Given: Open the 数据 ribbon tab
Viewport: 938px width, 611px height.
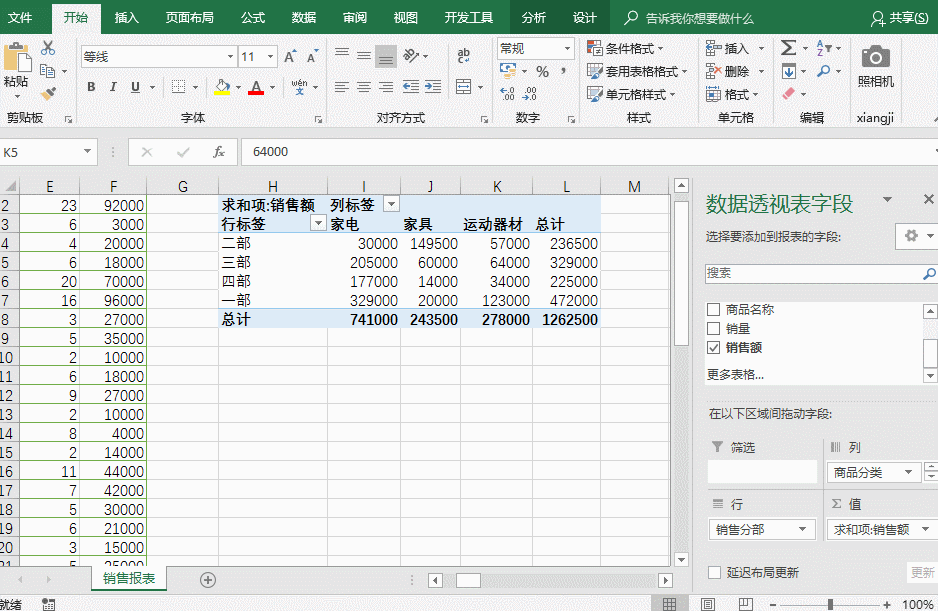Looking at the screenshot, I should [x=304, y=18].
